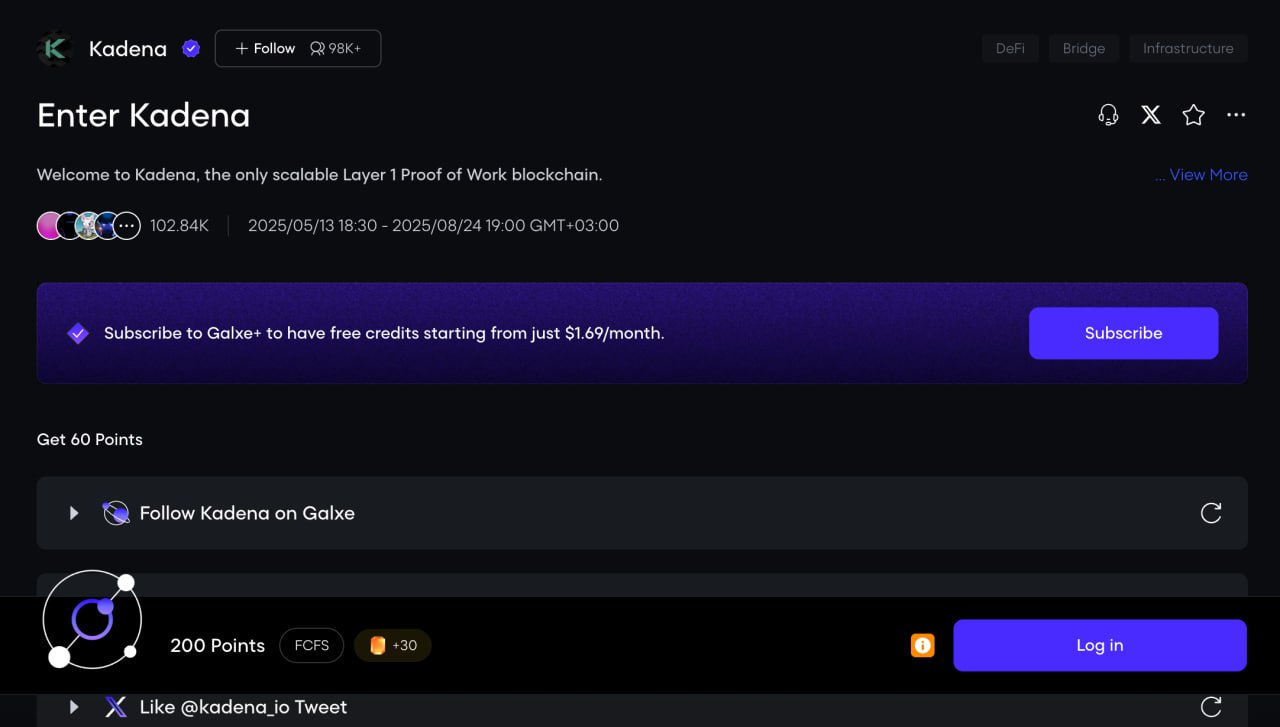Image resolution: width=1280 pixels, height=727 pixels.
Task: Click the Get 60 Points heading
Action: coord(90,439)
